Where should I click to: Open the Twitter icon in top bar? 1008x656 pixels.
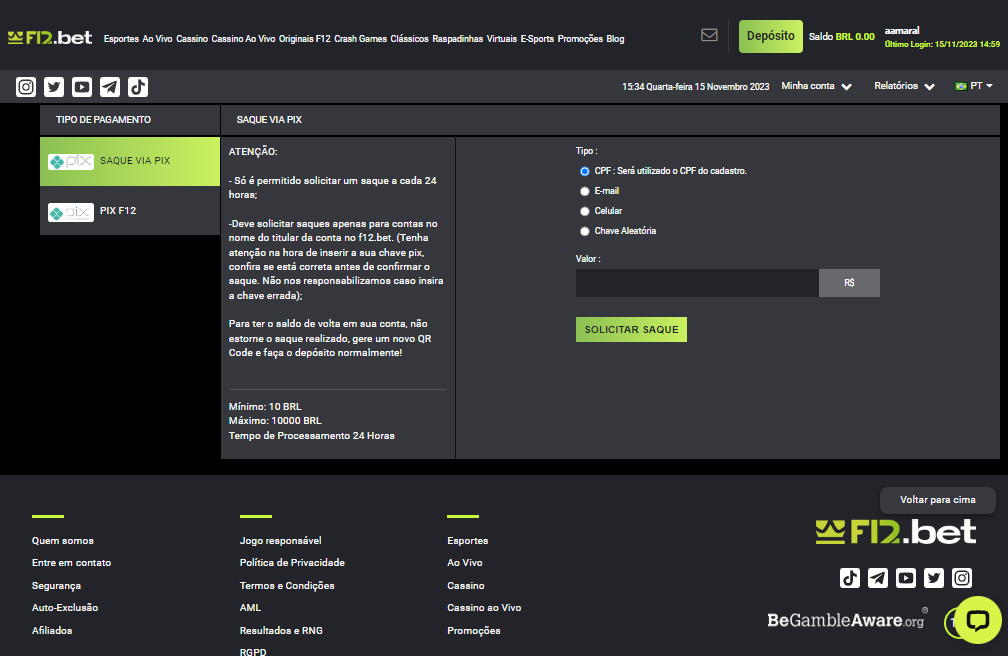click(54, 87)
